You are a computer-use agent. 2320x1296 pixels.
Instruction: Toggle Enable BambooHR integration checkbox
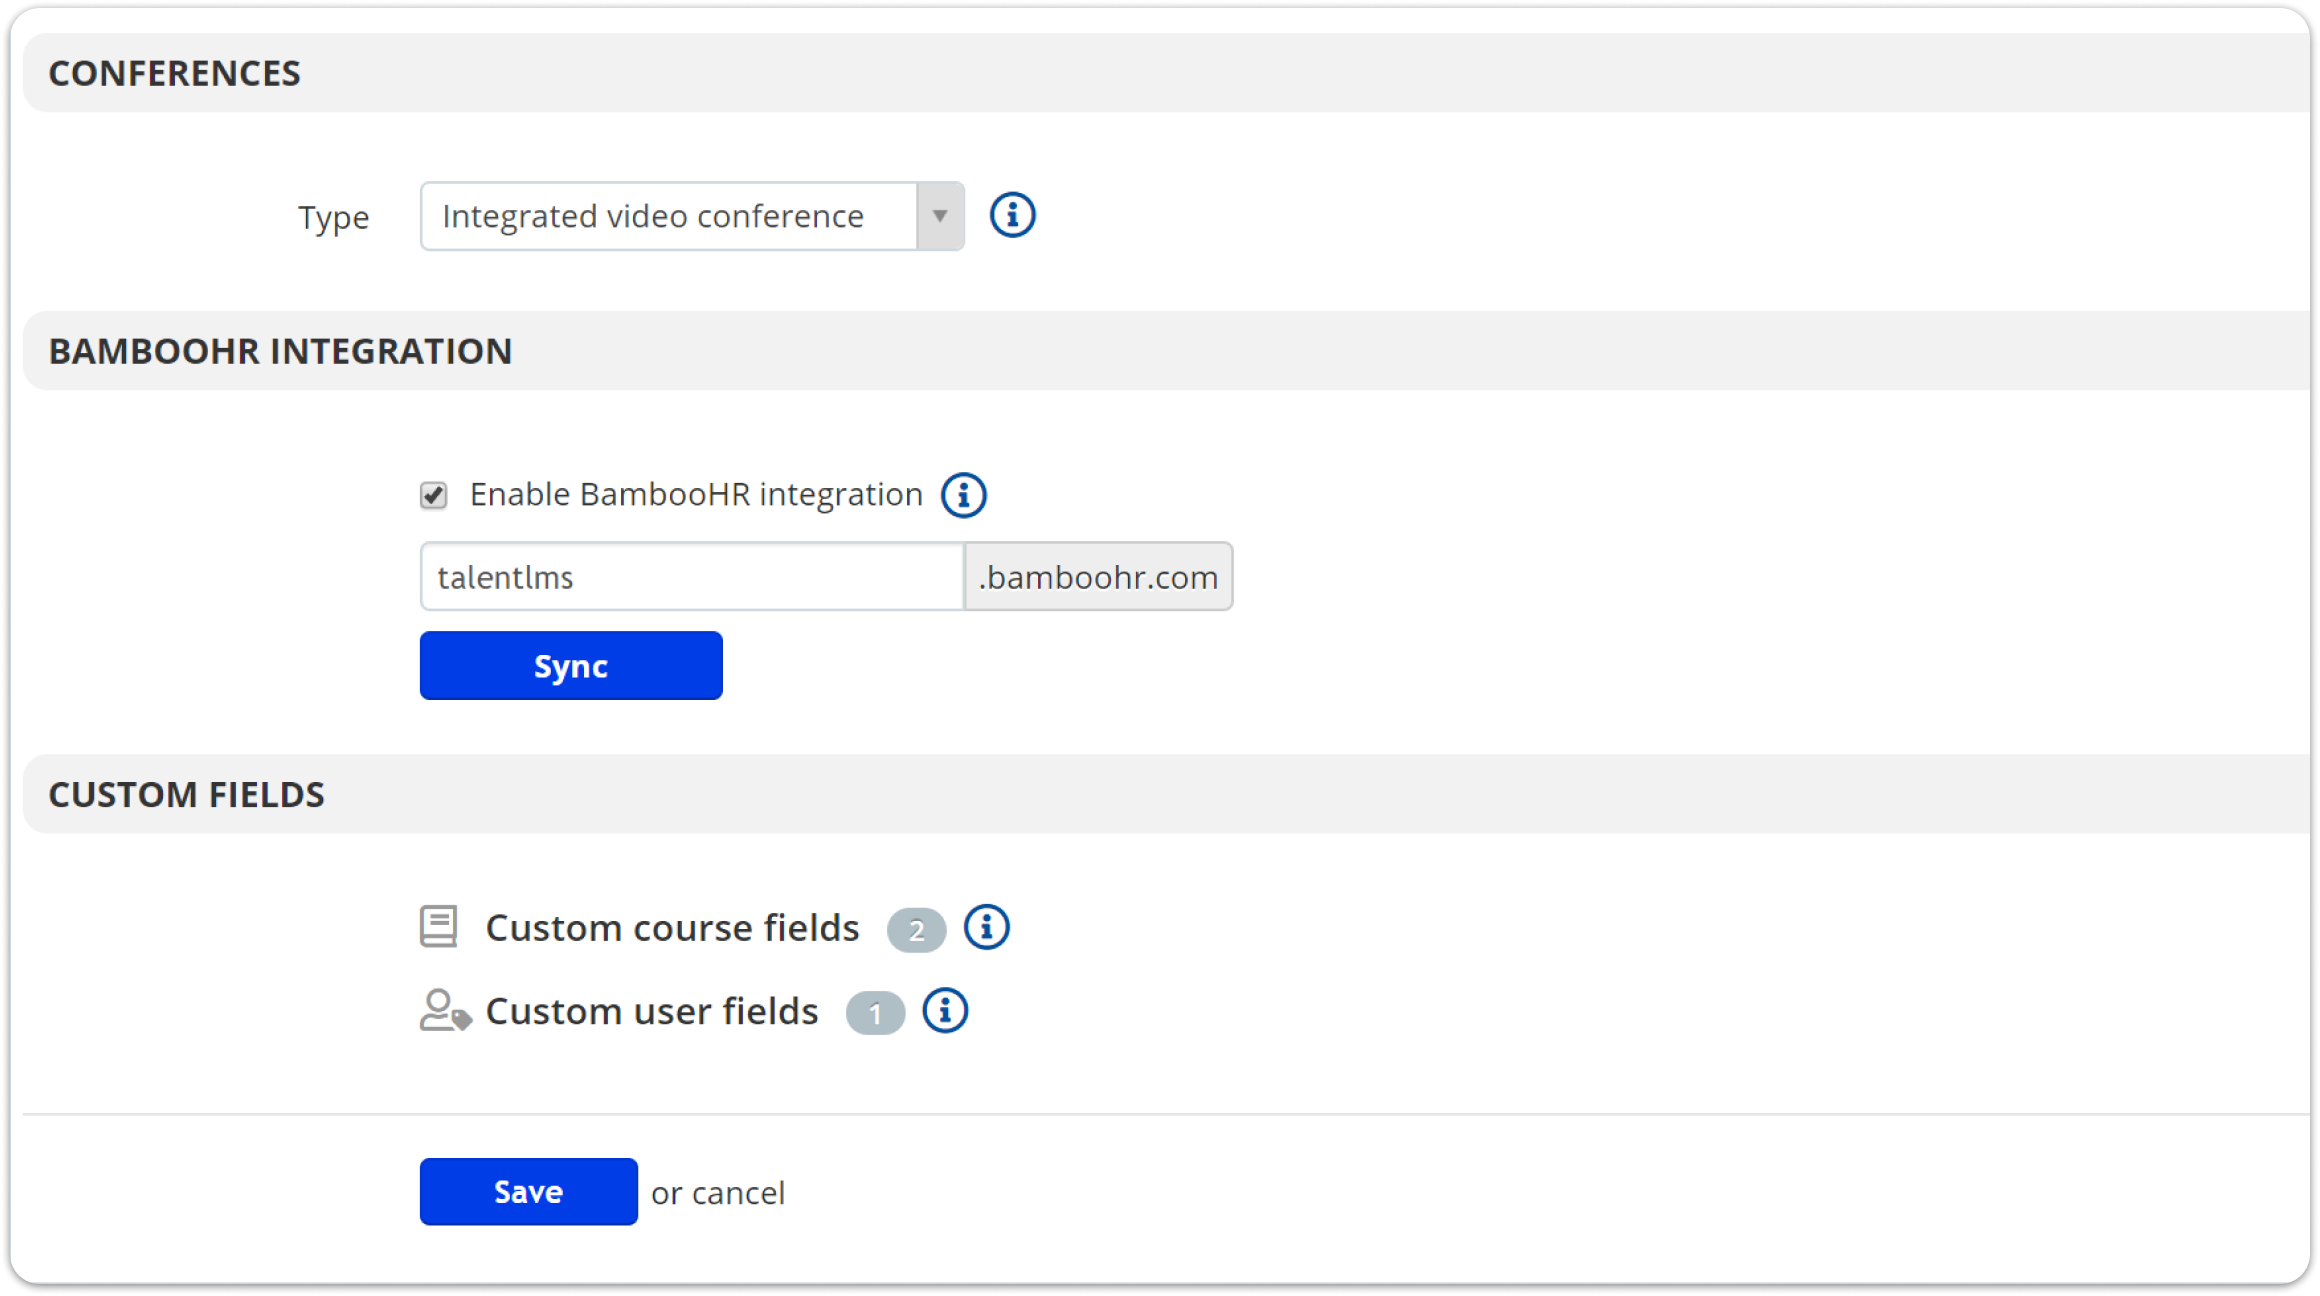433,495
